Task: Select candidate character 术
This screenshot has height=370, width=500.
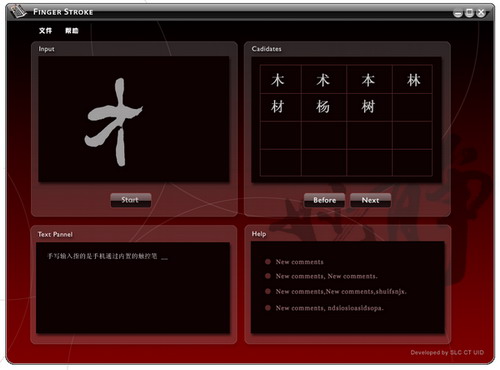Action: [x=323, y=80]
